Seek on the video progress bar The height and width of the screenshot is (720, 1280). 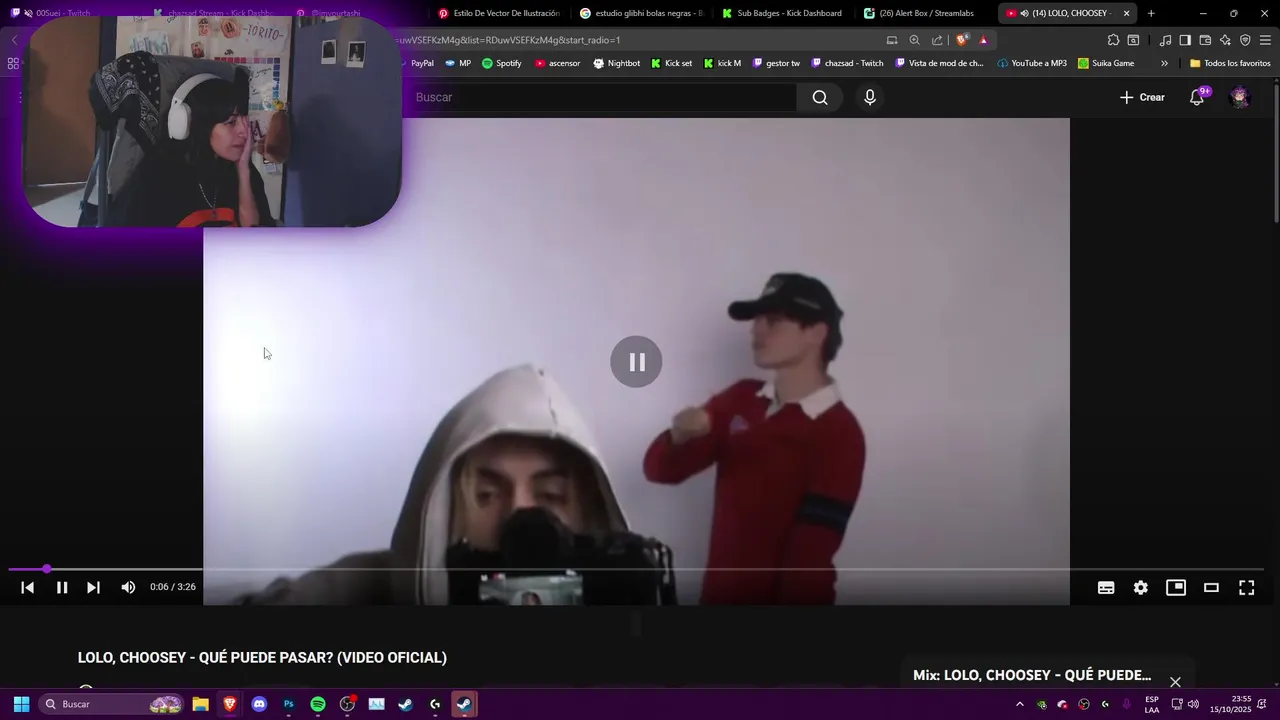tap(636, 569)
